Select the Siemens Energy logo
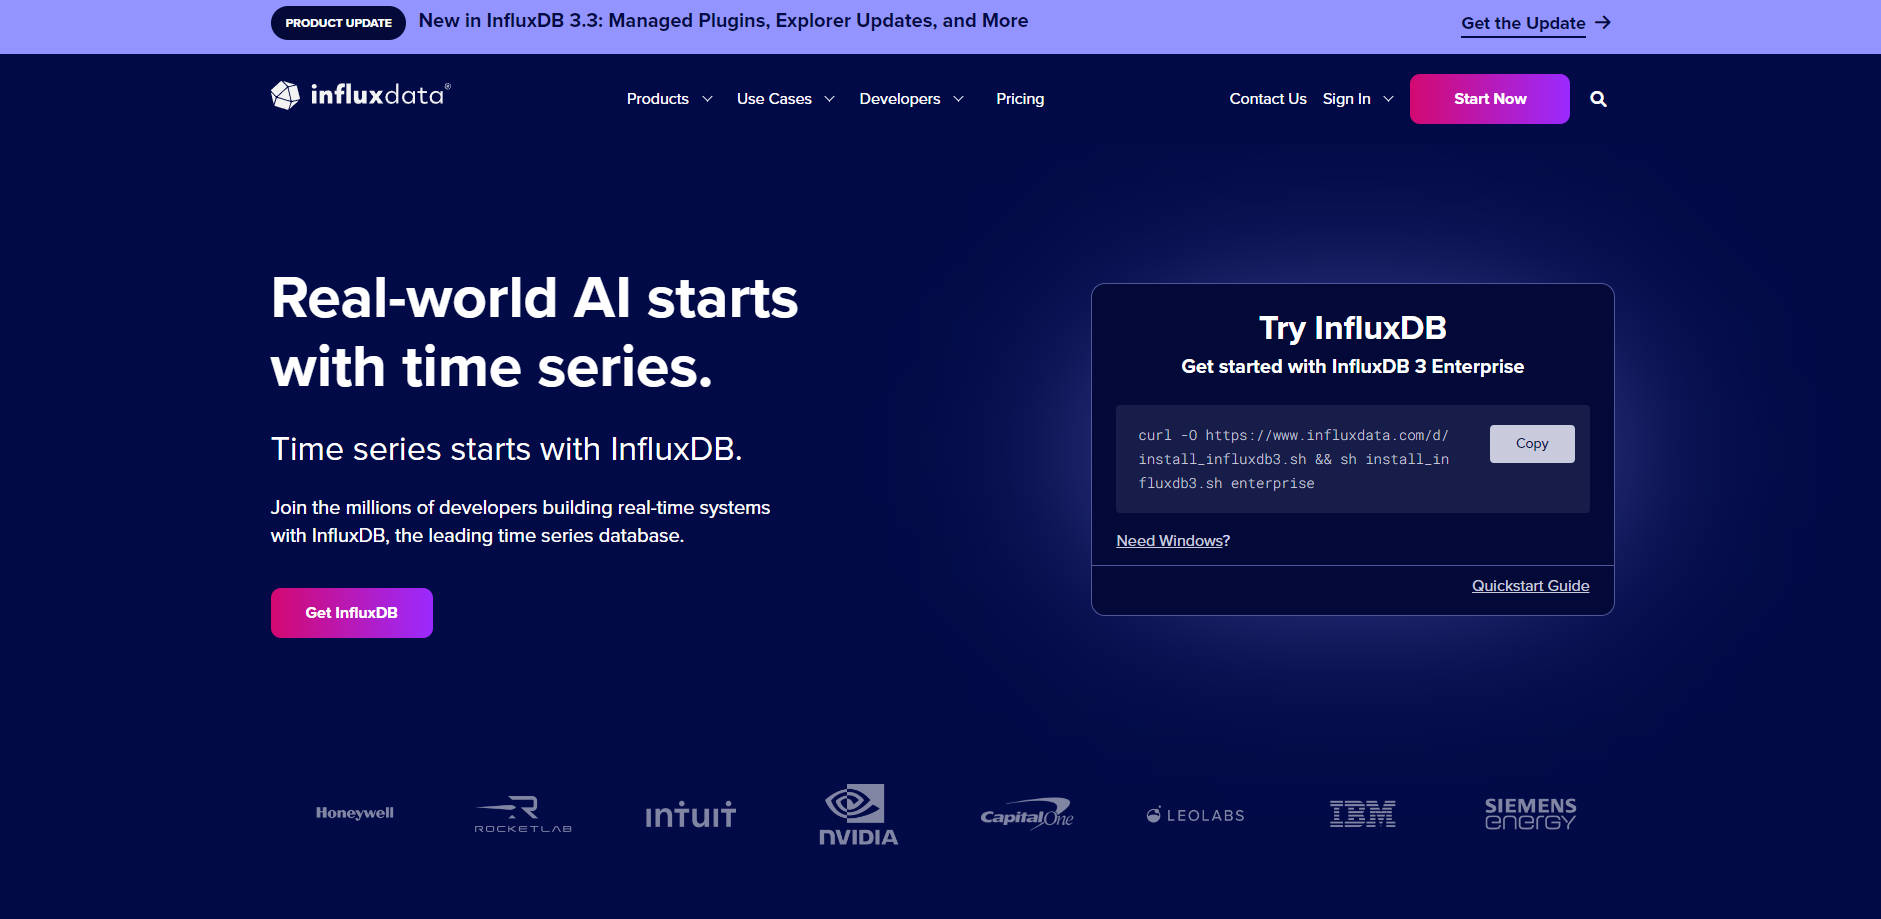 click(1530, 813)
